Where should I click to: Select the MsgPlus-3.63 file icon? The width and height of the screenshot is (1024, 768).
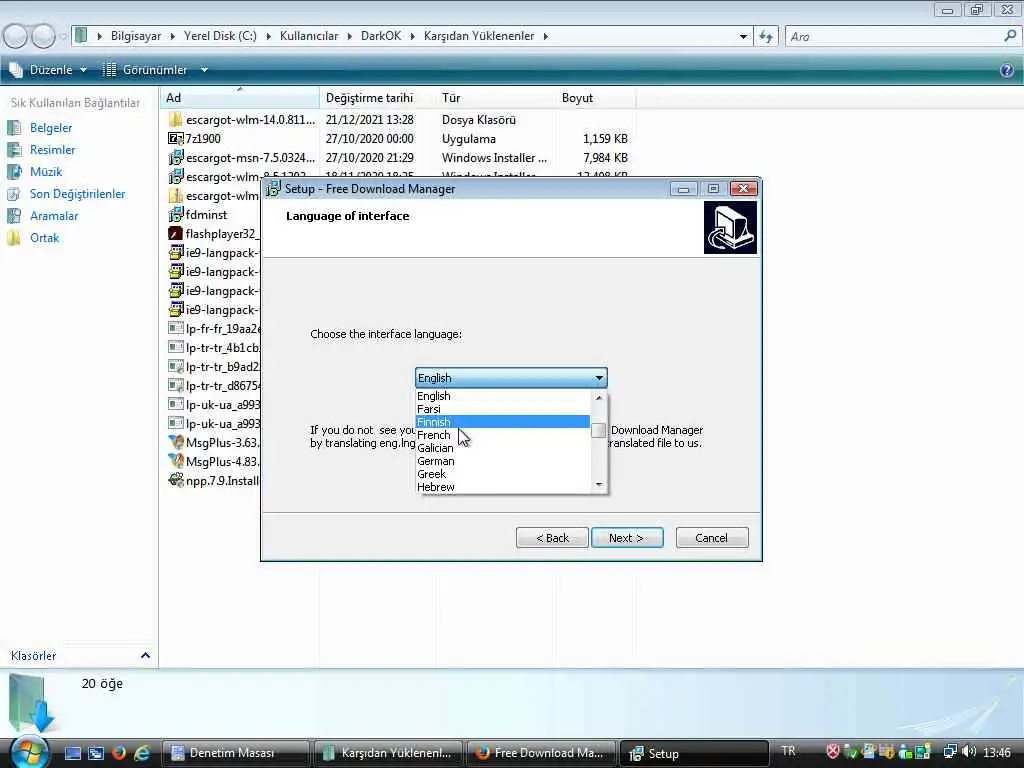pos(175,442)
